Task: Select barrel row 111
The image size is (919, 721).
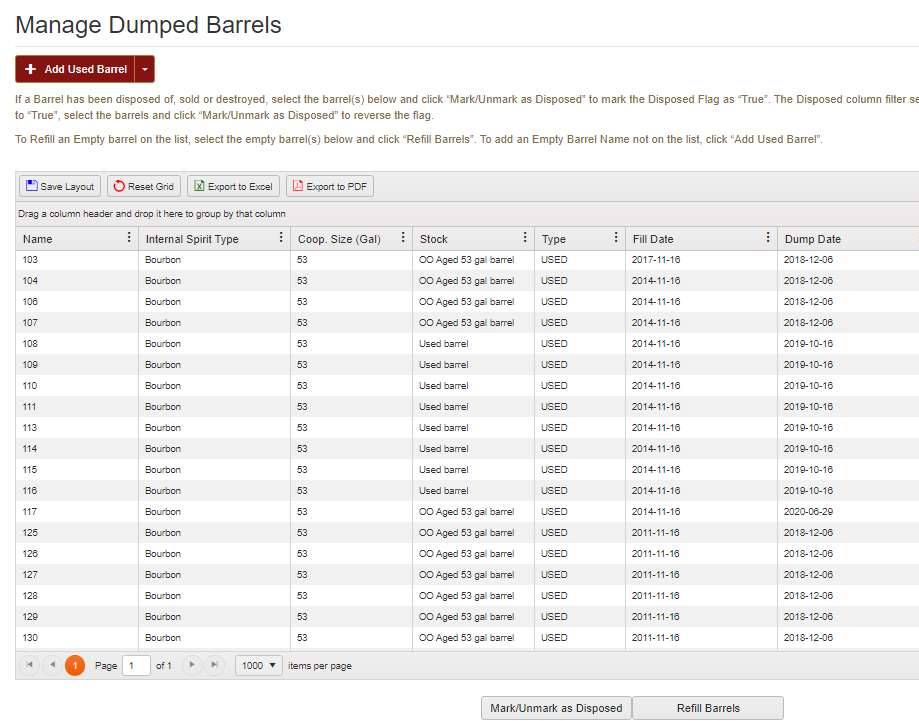Action: point(467,407)
